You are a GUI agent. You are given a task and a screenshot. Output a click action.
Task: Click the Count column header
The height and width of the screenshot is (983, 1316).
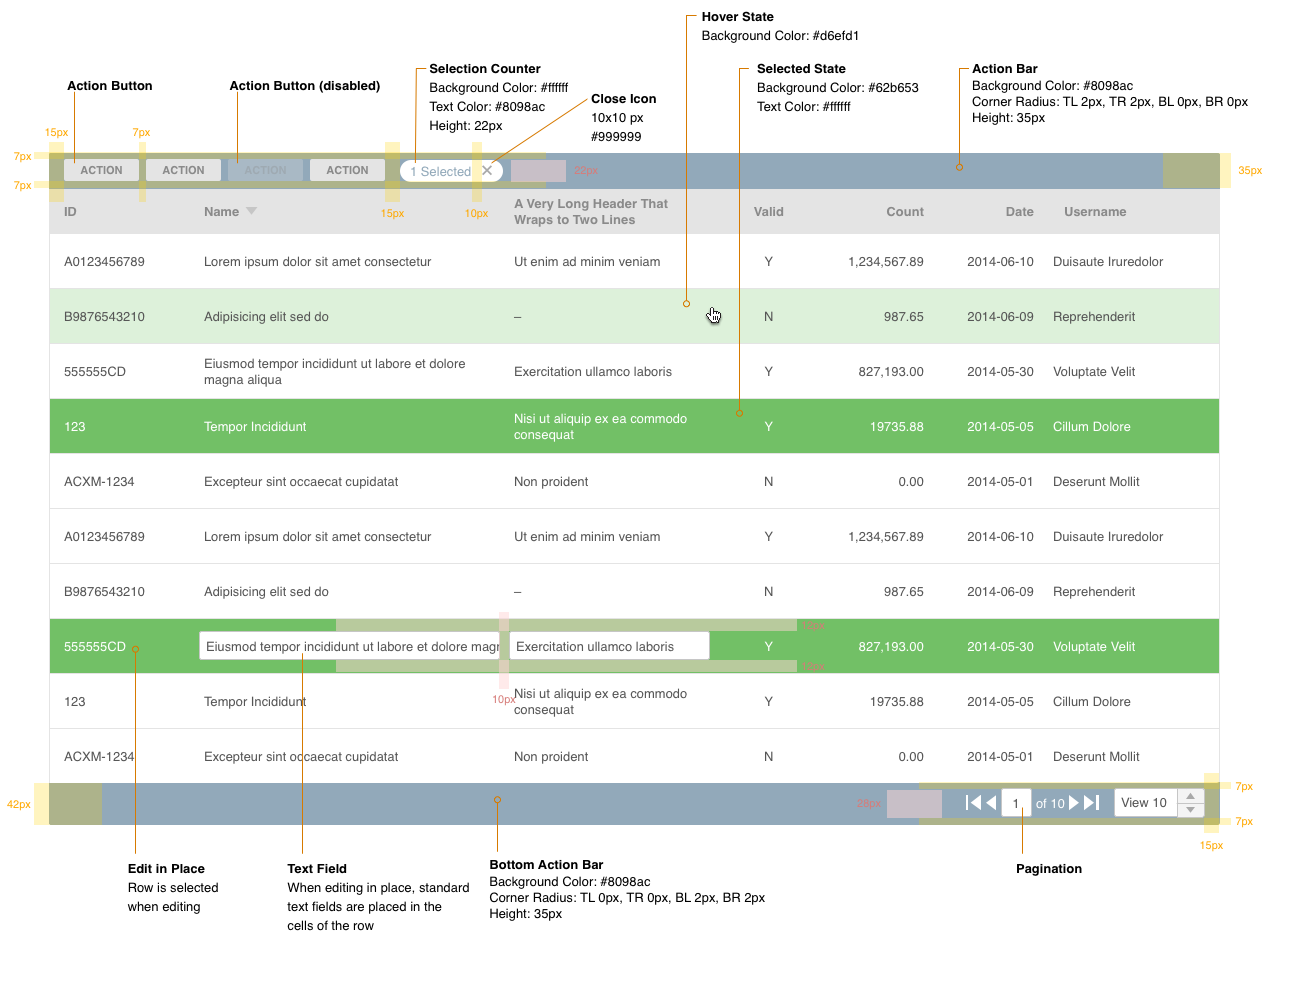click(904, 212)
